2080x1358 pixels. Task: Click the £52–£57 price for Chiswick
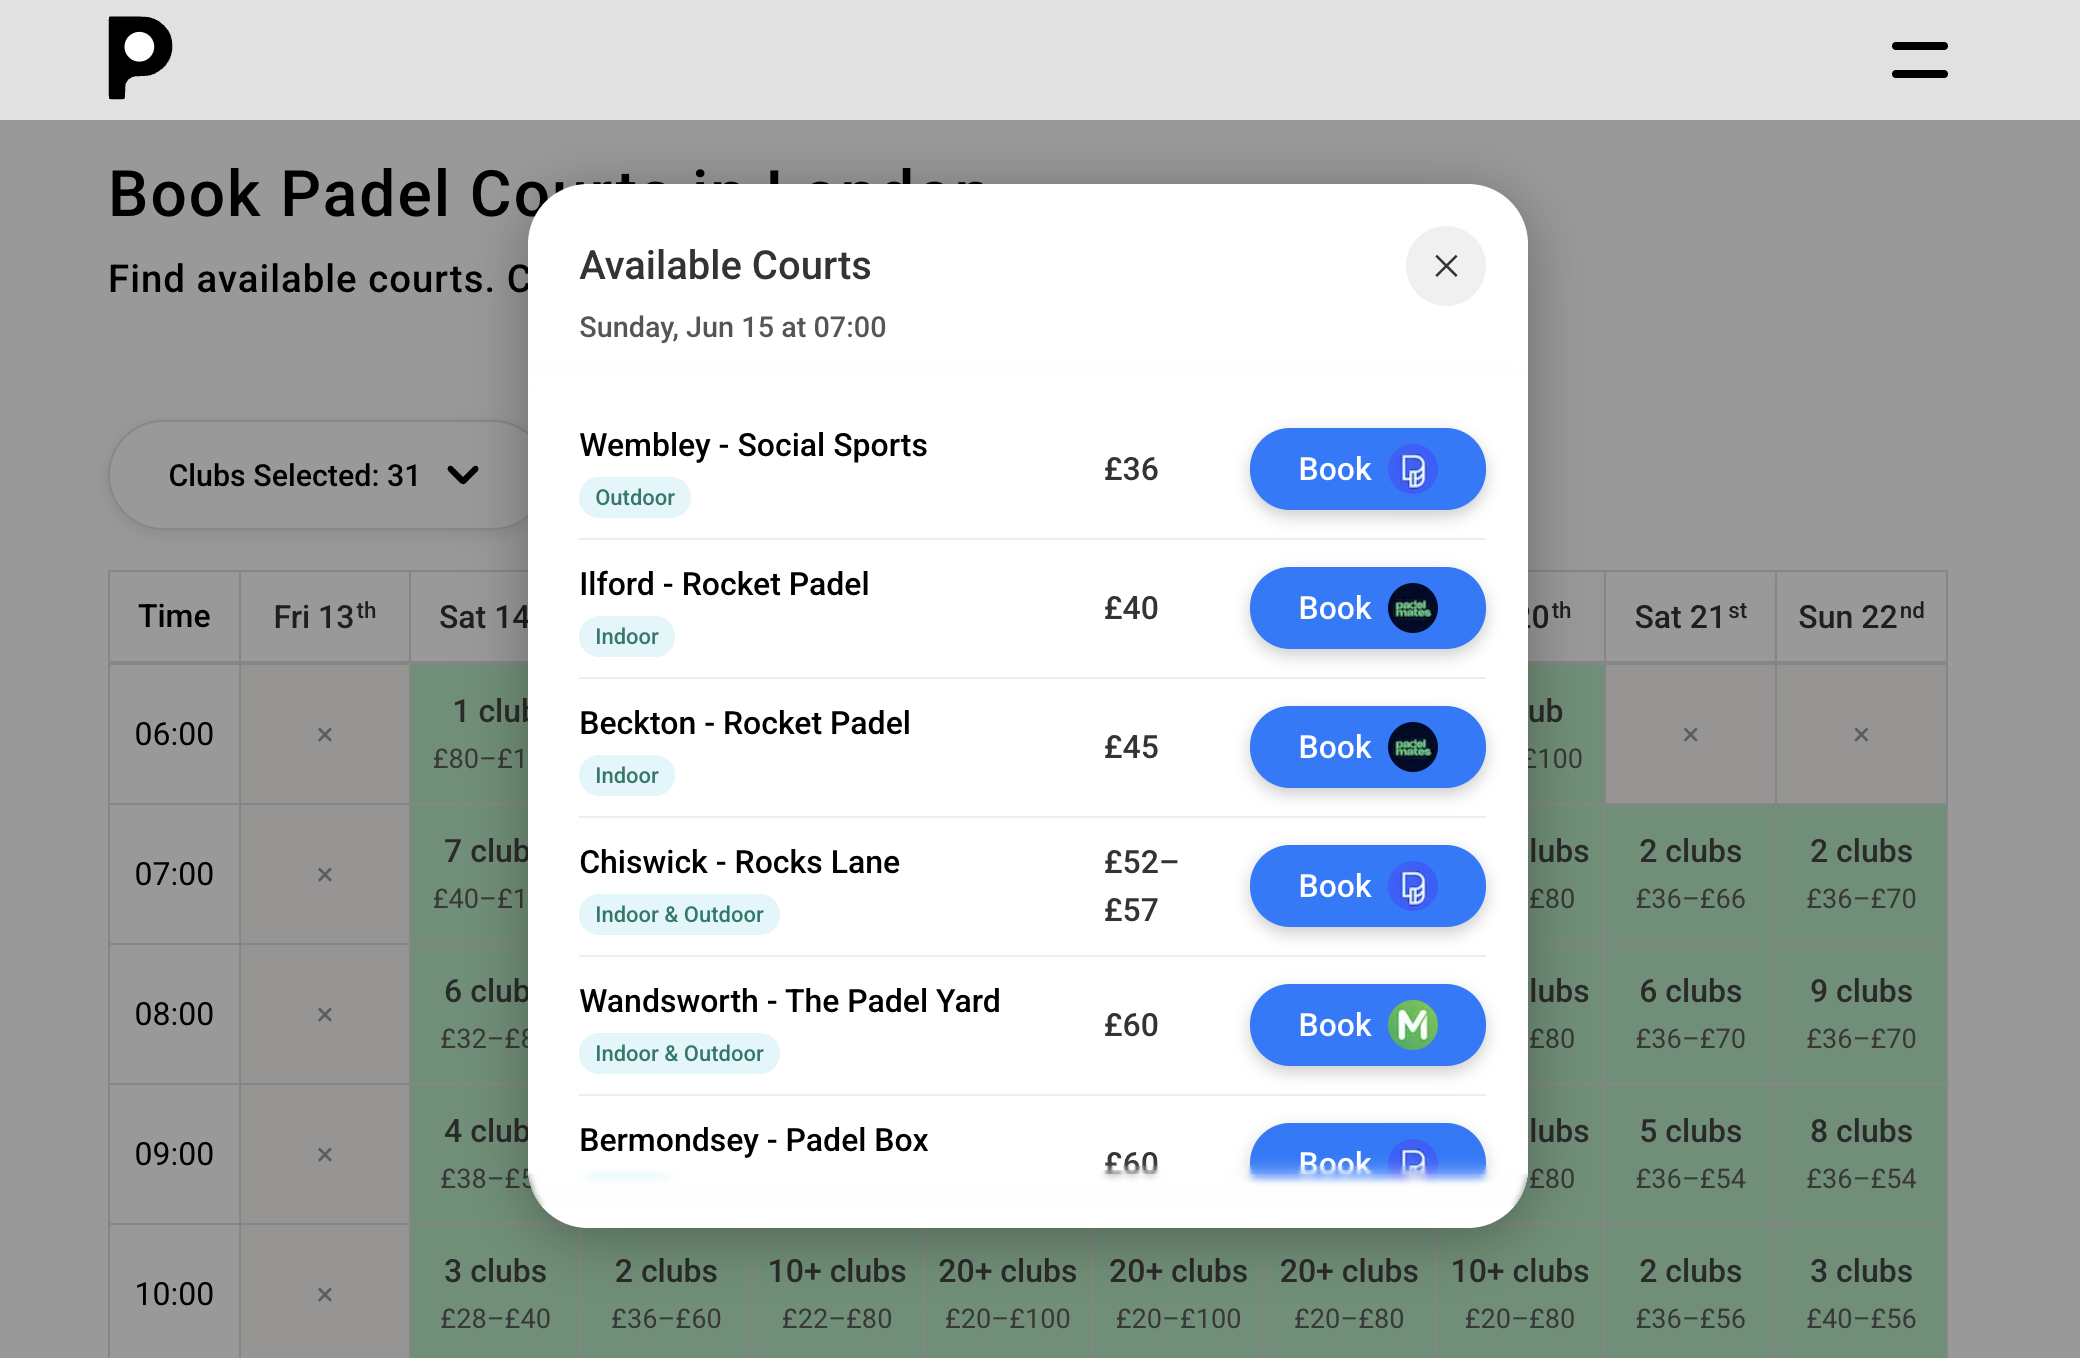click(1140, 886)
